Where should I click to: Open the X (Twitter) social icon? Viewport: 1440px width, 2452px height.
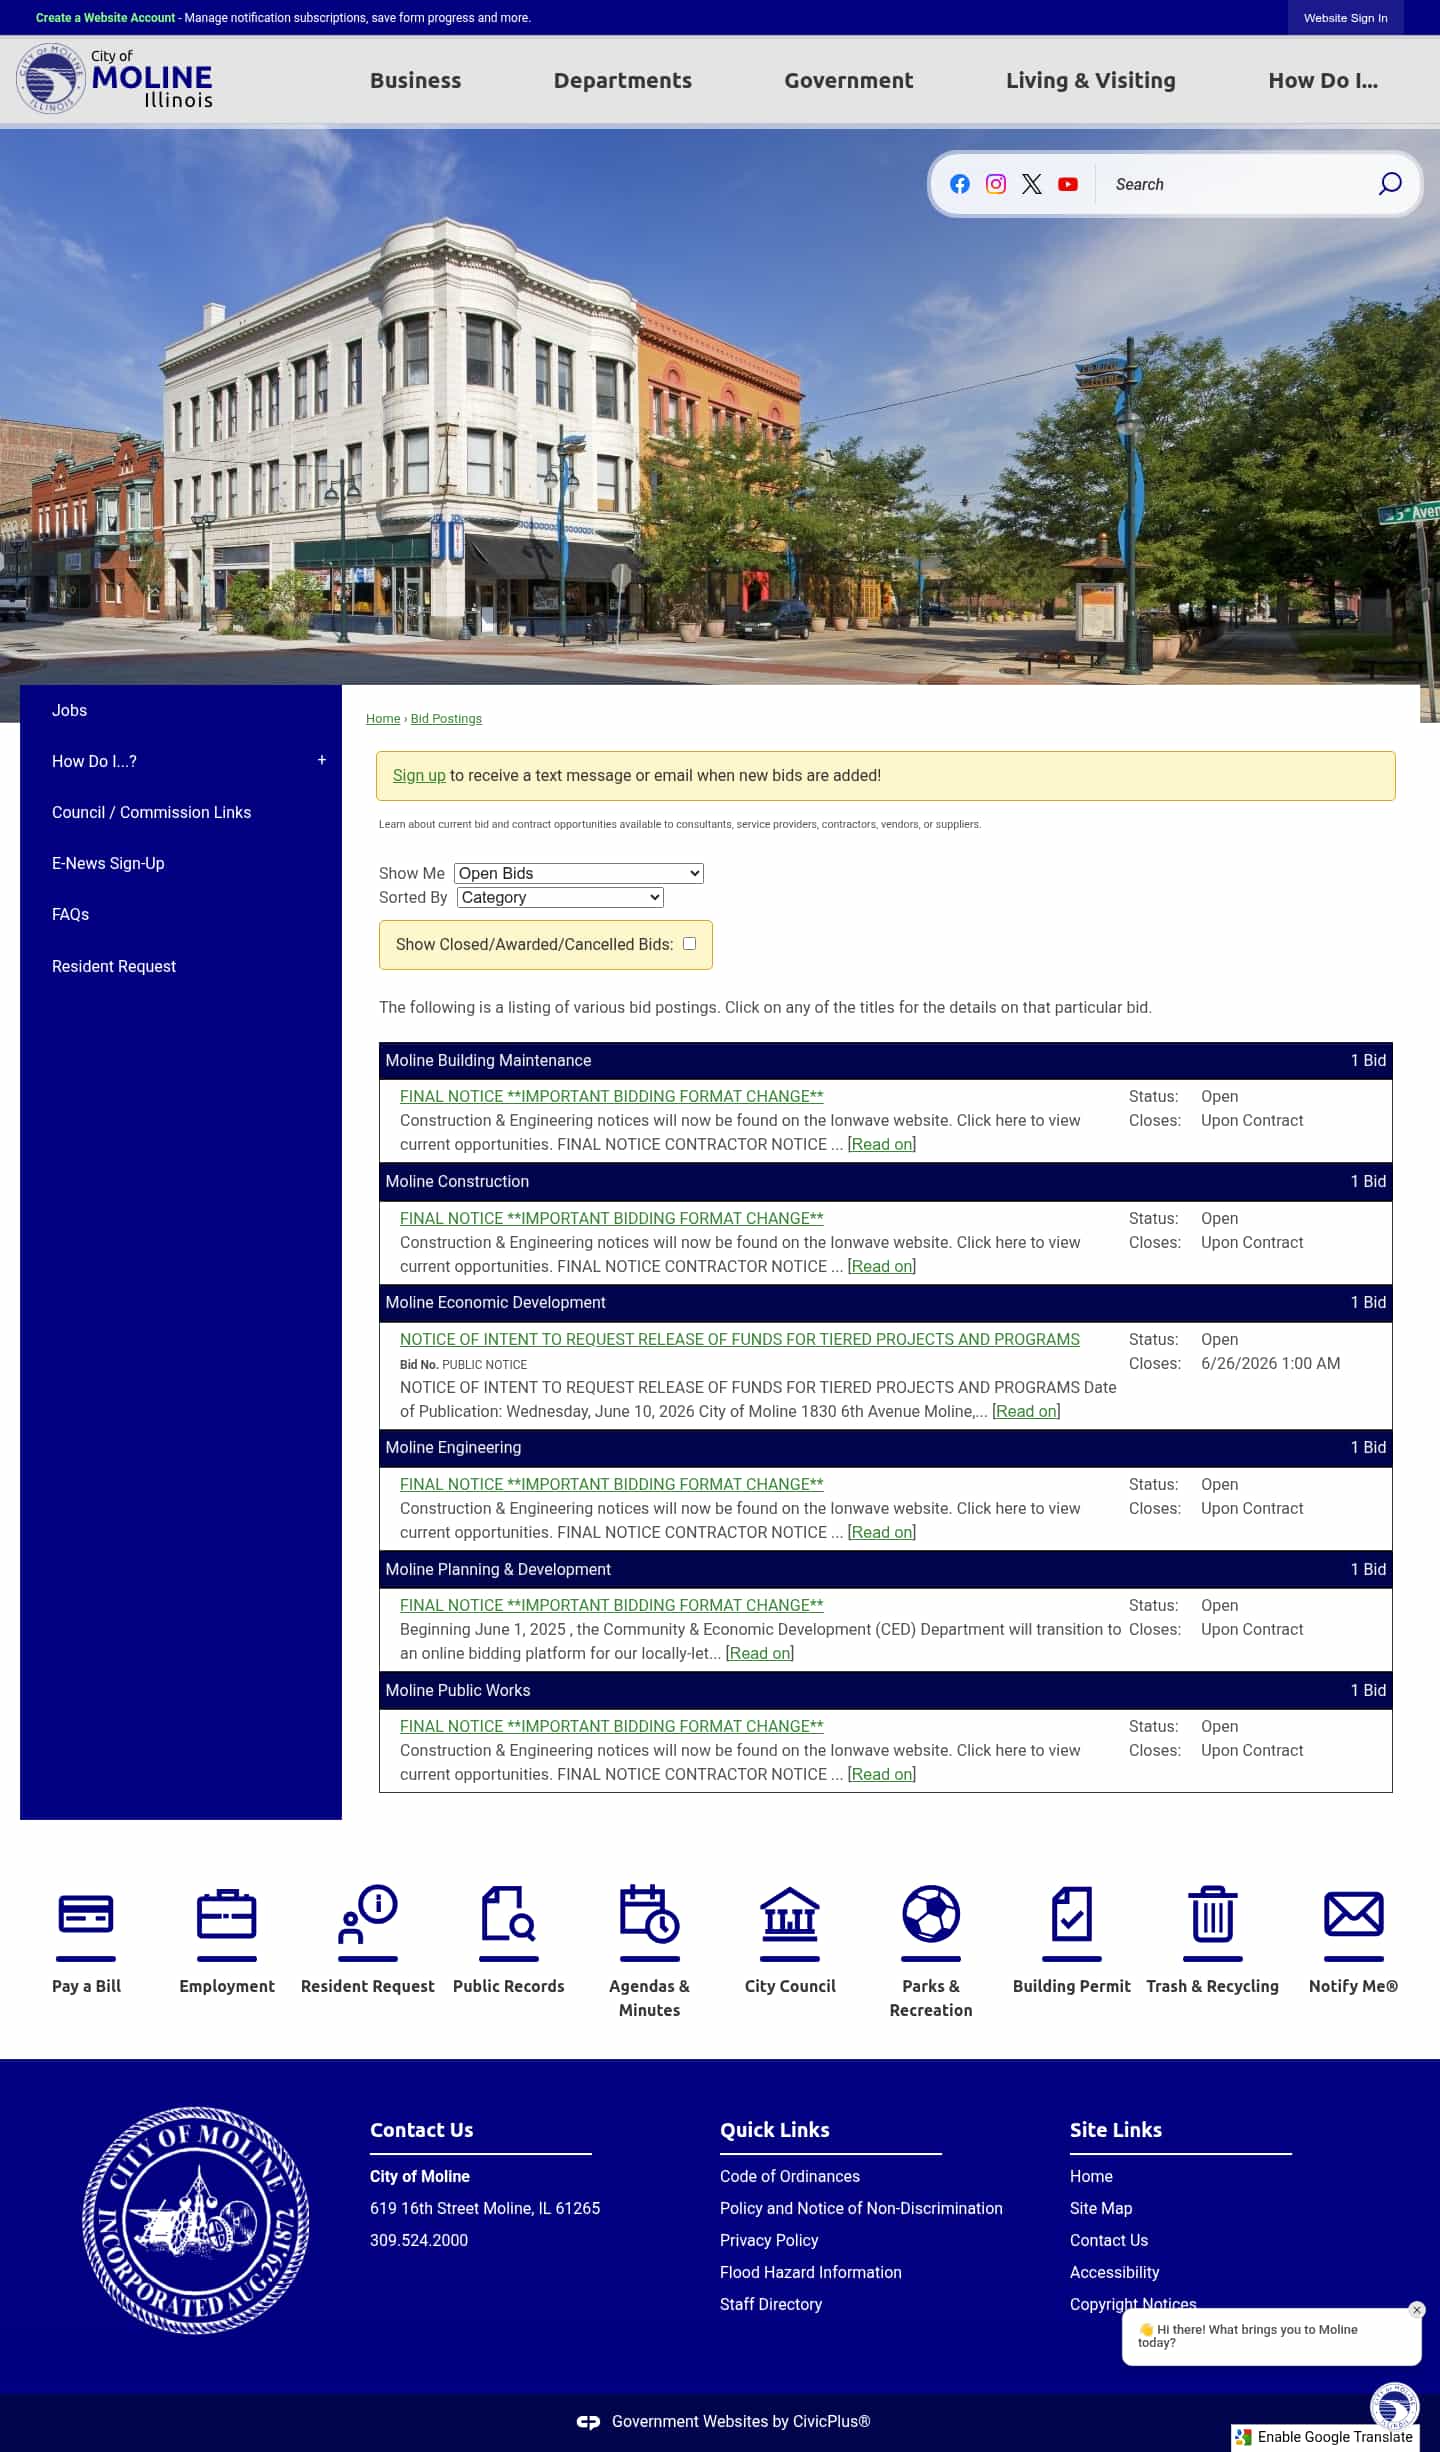pos(1032,184)
